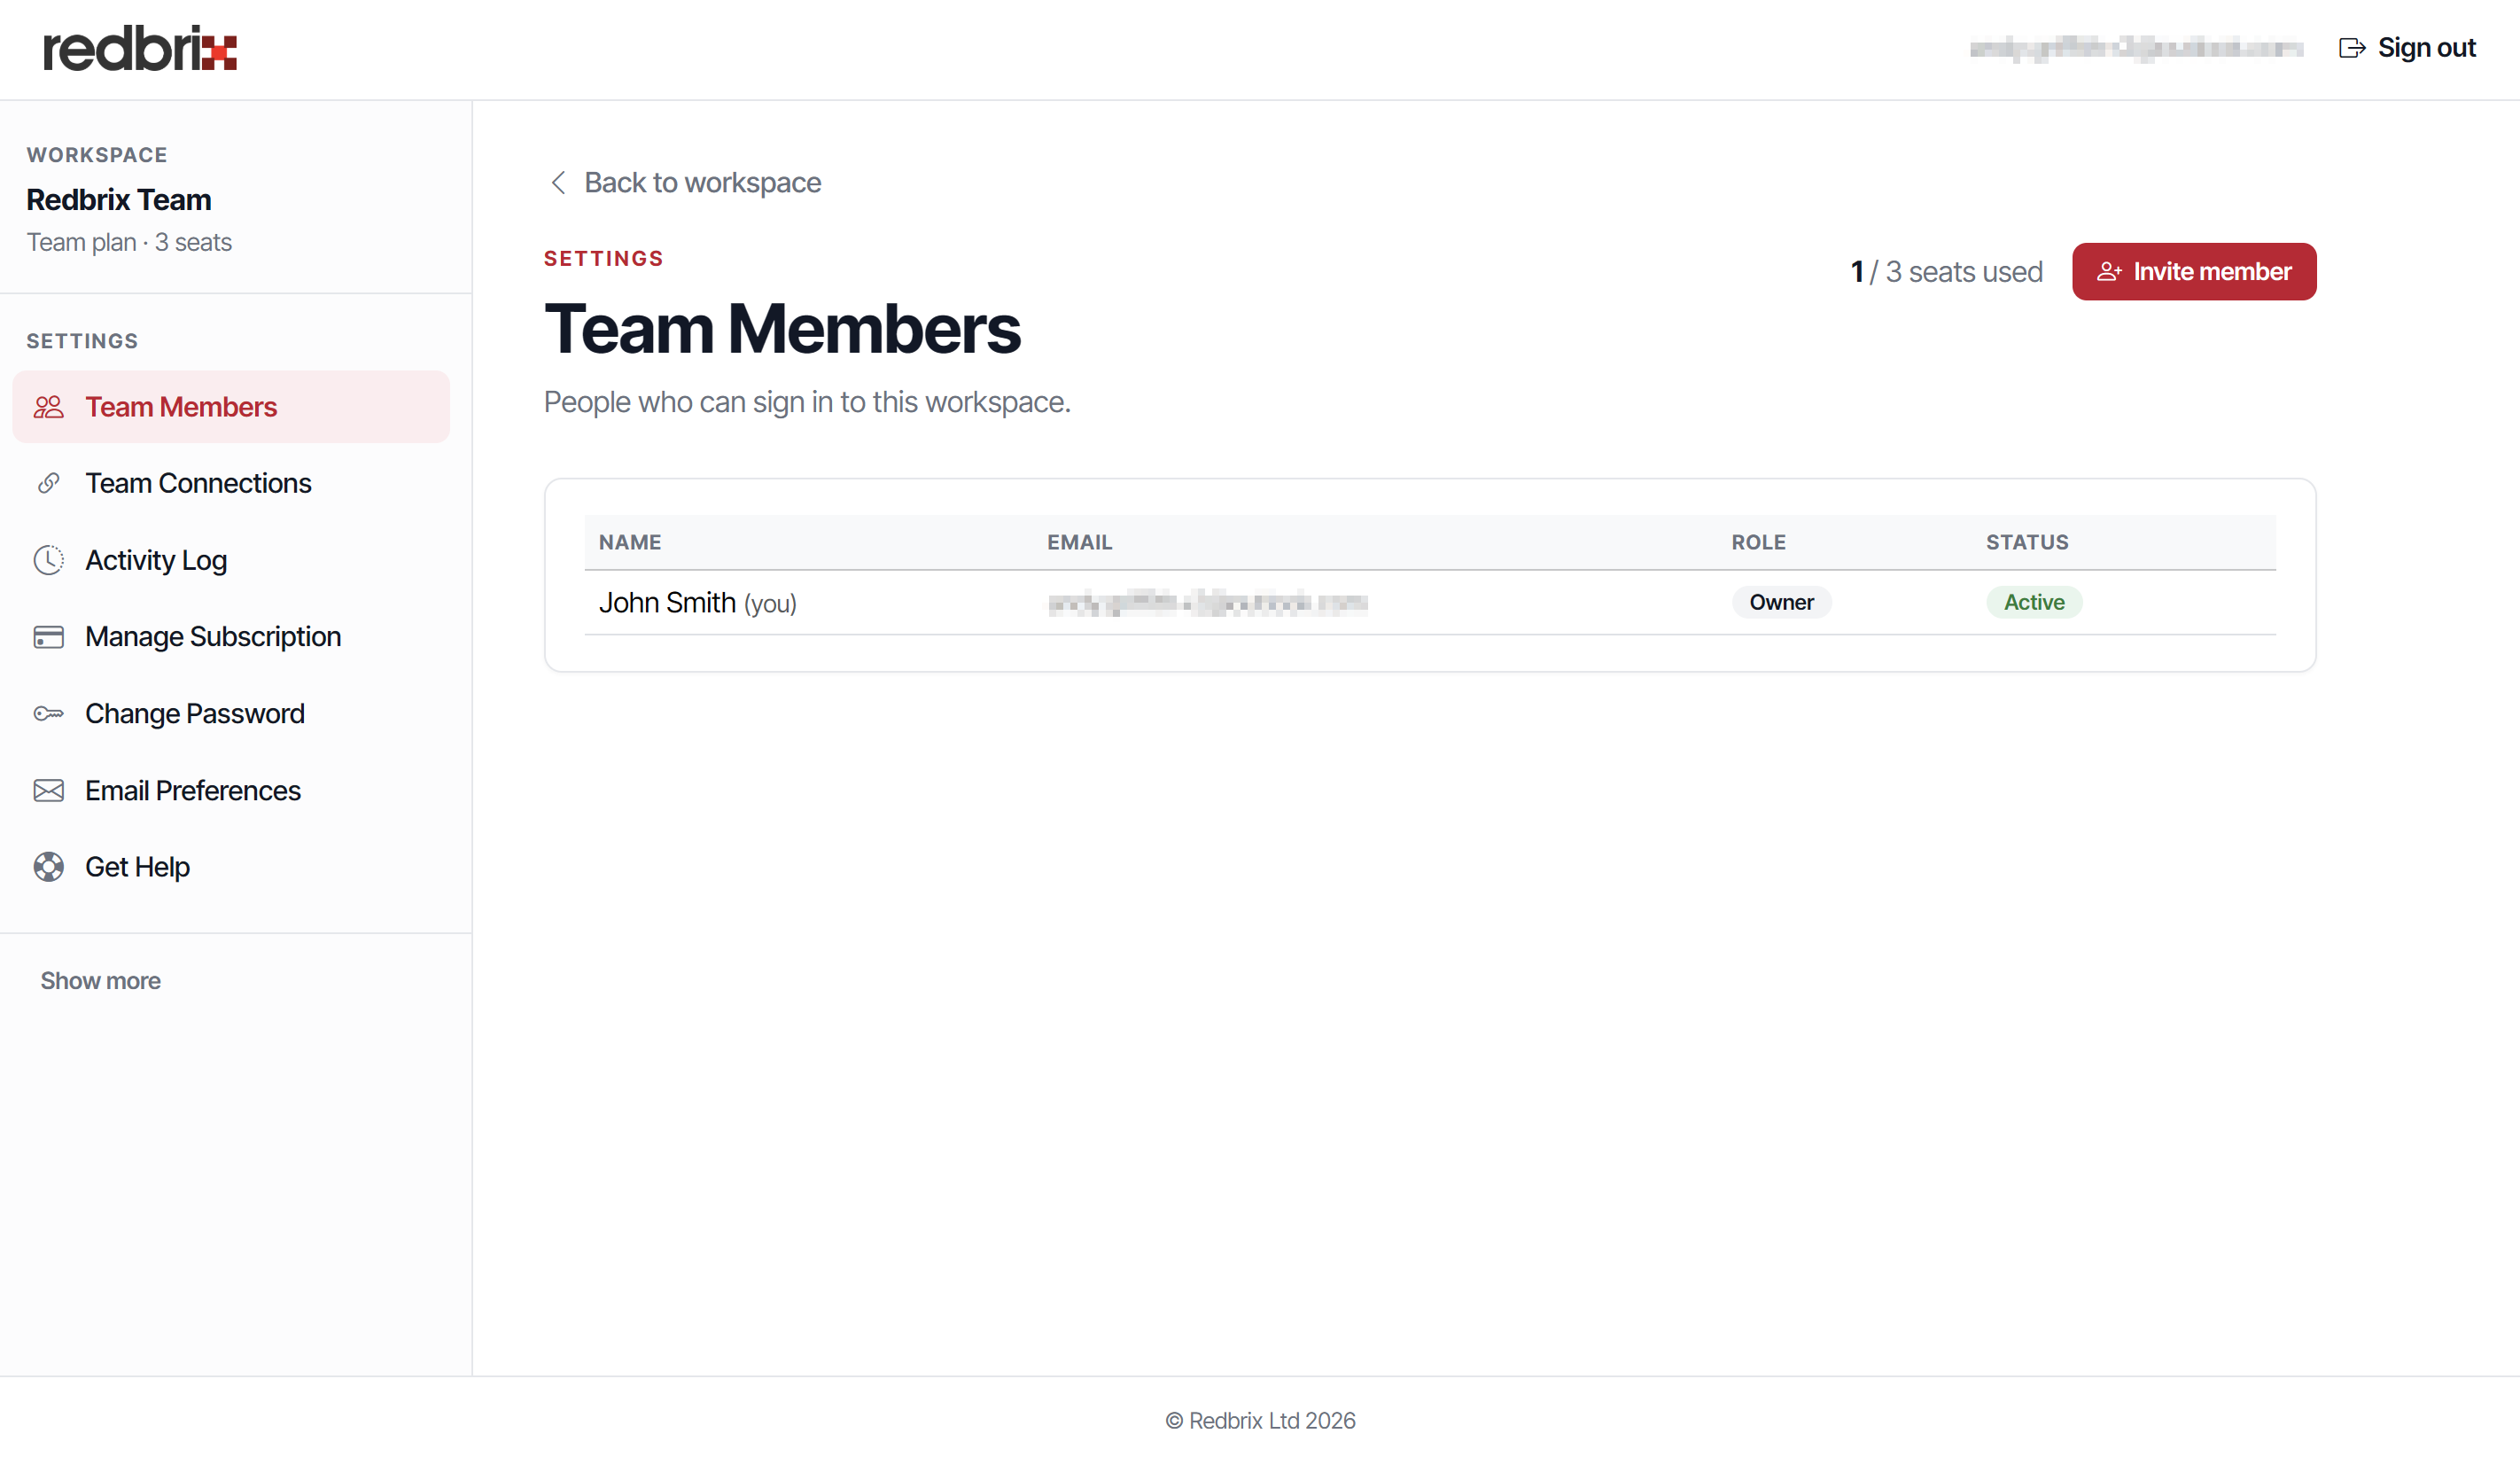This screenshot has height=1457, width=2520.
Task: Select the John Smith (you) name cell
Action: pos(697,603)
